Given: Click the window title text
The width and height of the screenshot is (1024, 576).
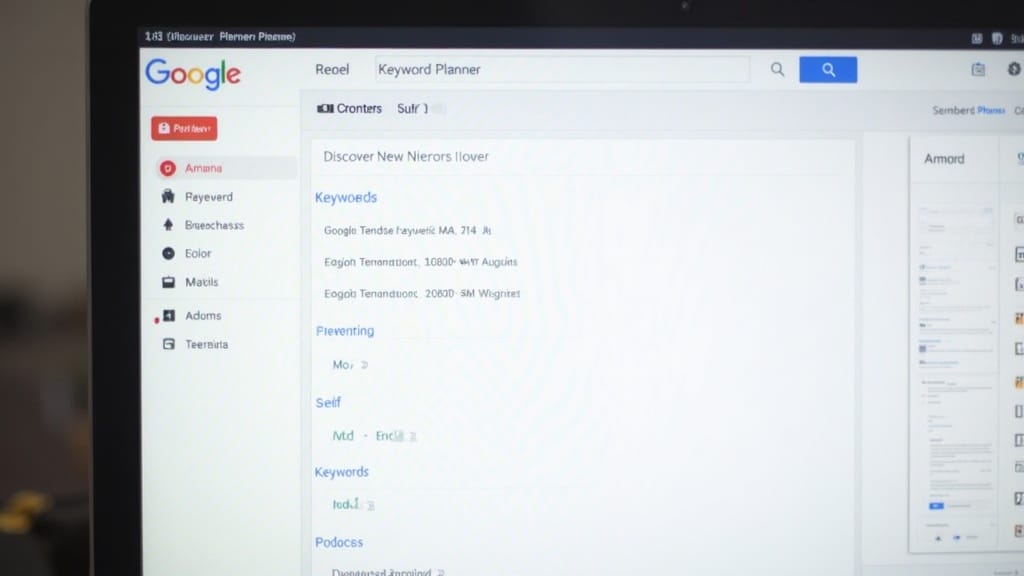Looking at the screenshot, I should click(220, 37).
